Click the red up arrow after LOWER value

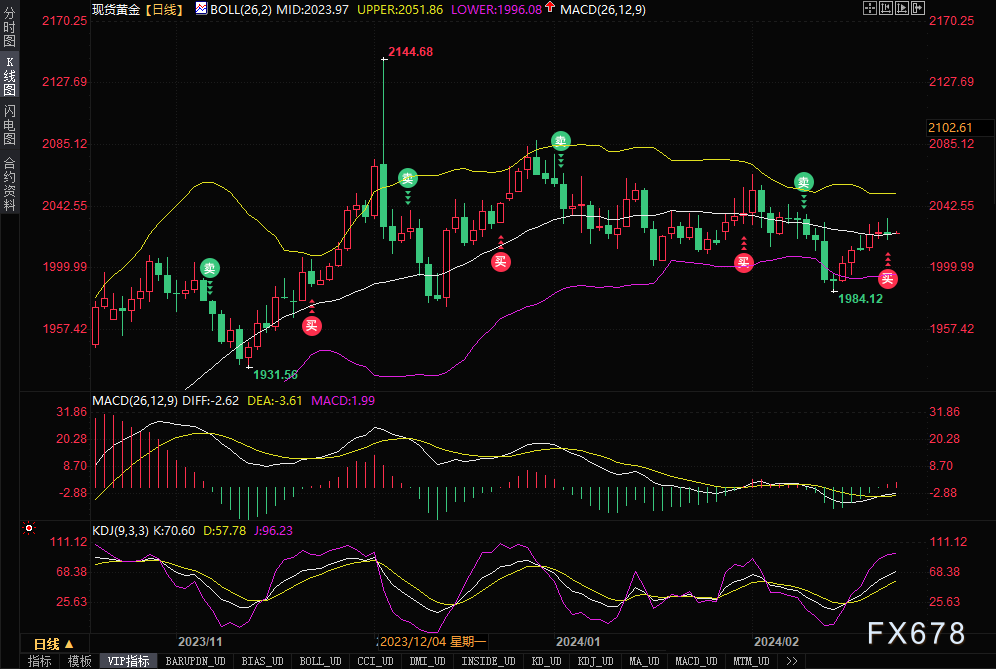coord(549,9)
